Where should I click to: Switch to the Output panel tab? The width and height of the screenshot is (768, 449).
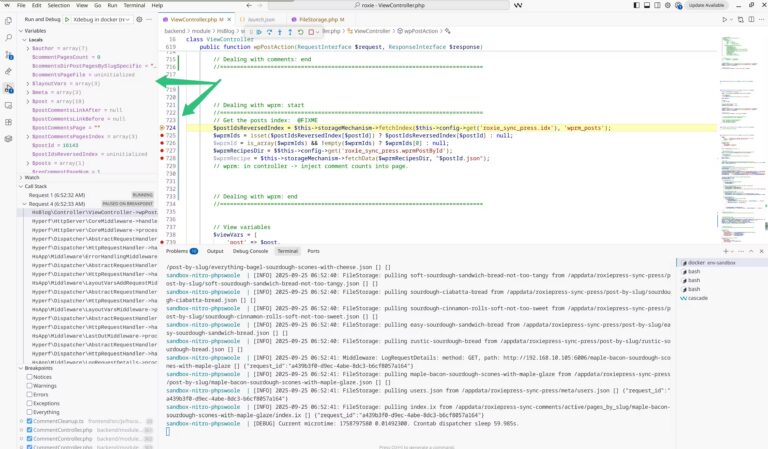pyautogui.click(x=215, y=251)
